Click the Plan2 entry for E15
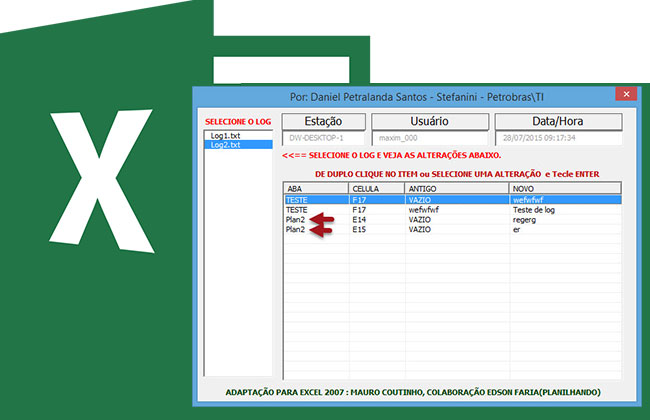Viewport: 650px width, 420px height. coord(295,229)
